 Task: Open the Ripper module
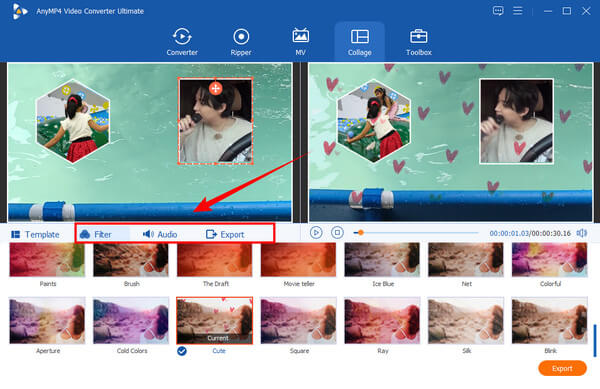tap(241, 42)
